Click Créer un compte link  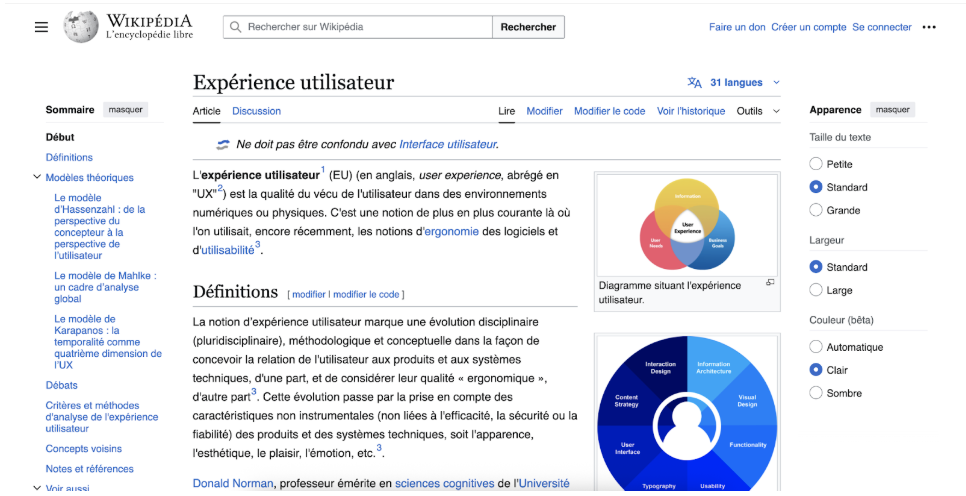coord(809,27)
